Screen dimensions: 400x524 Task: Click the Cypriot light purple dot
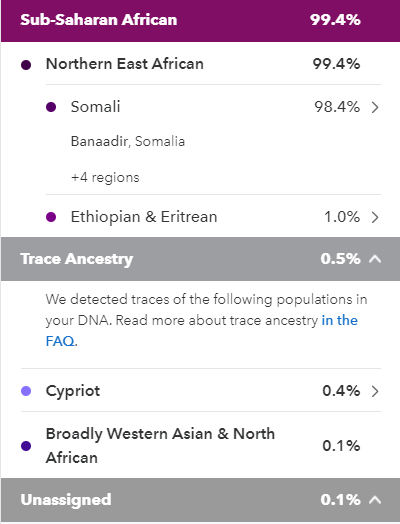coord(26,391)
